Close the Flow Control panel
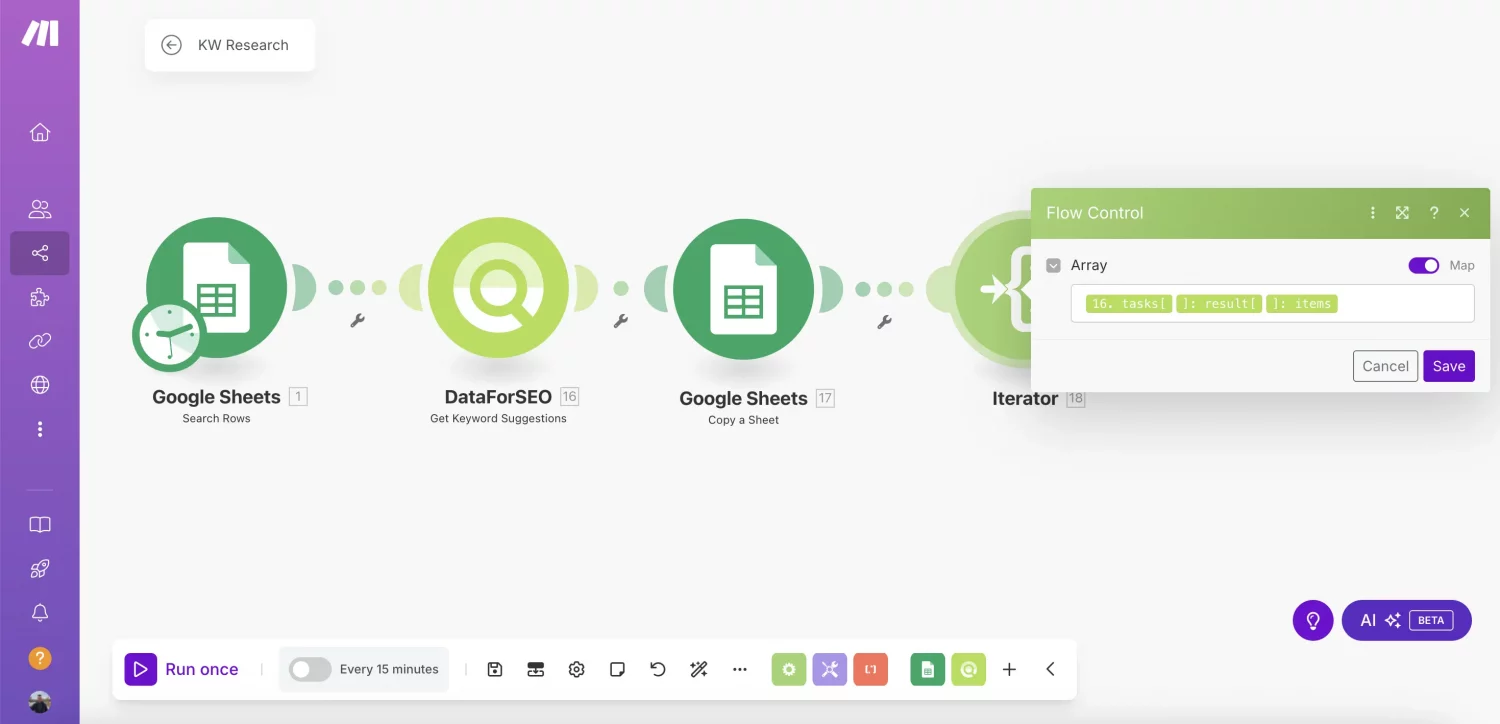 coord(1465,213)
